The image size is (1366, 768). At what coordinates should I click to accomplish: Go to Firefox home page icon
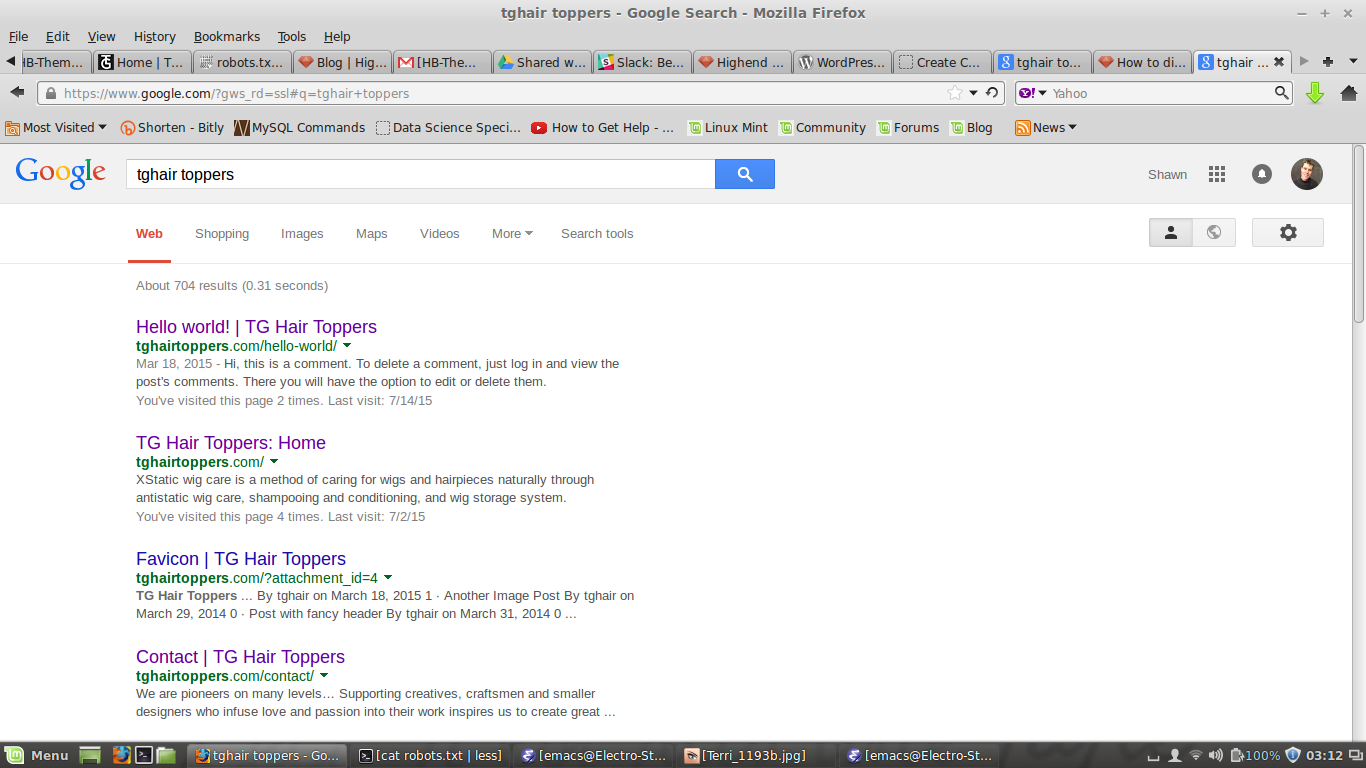[1348, 93]
